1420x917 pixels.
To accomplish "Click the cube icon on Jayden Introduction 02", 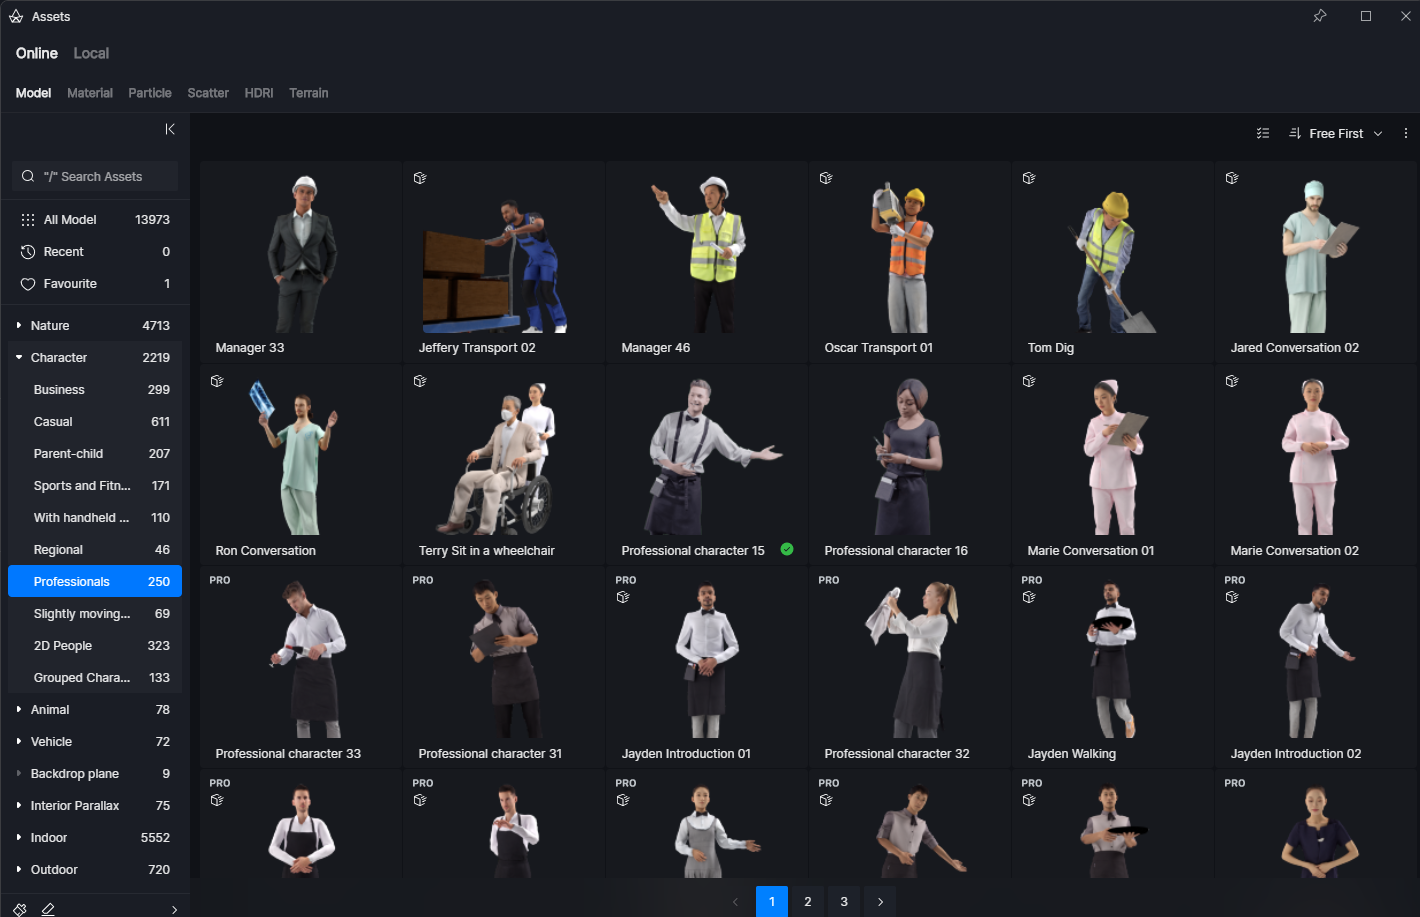I will click(1232, 597).
